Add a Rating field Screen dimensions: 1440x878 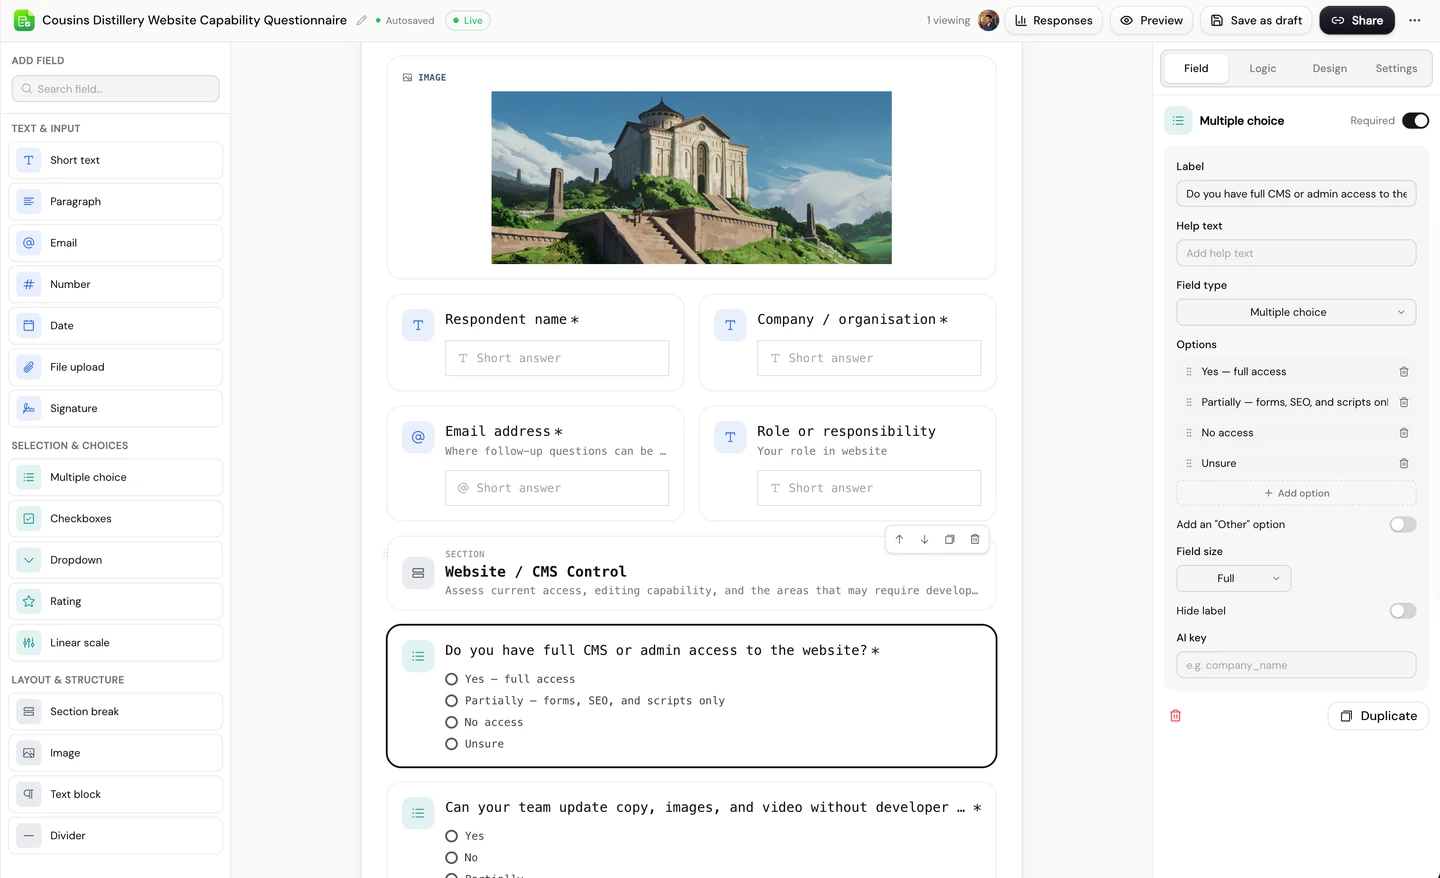point(116,602)
